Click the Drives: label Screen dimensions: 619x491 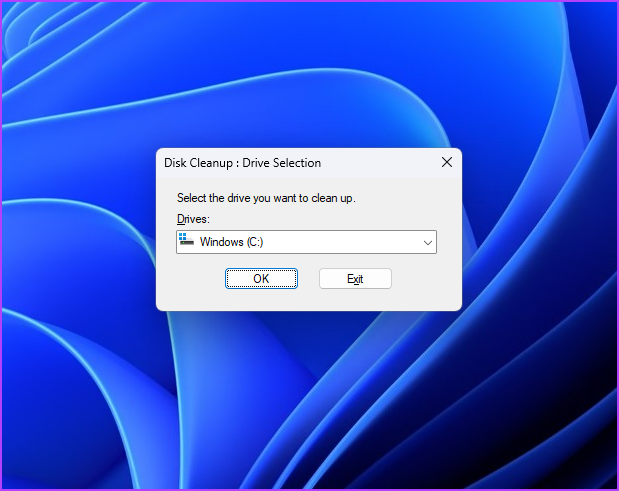(193, 219)
